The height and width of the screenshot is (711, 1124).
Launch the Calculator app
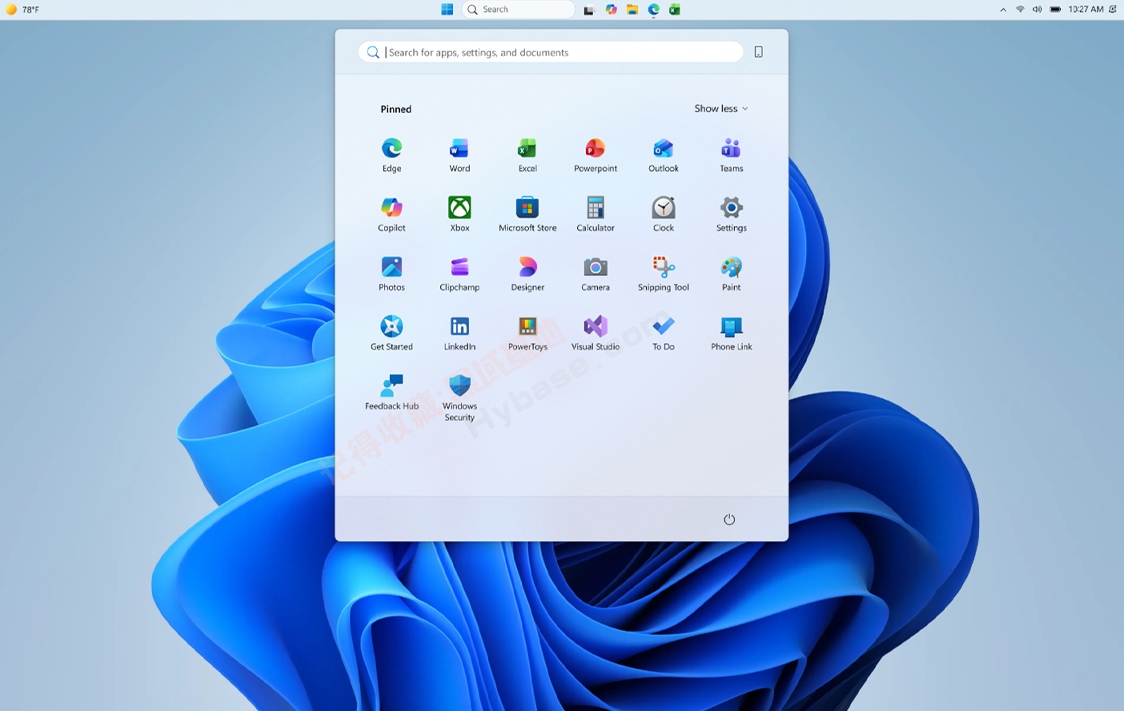596,214
